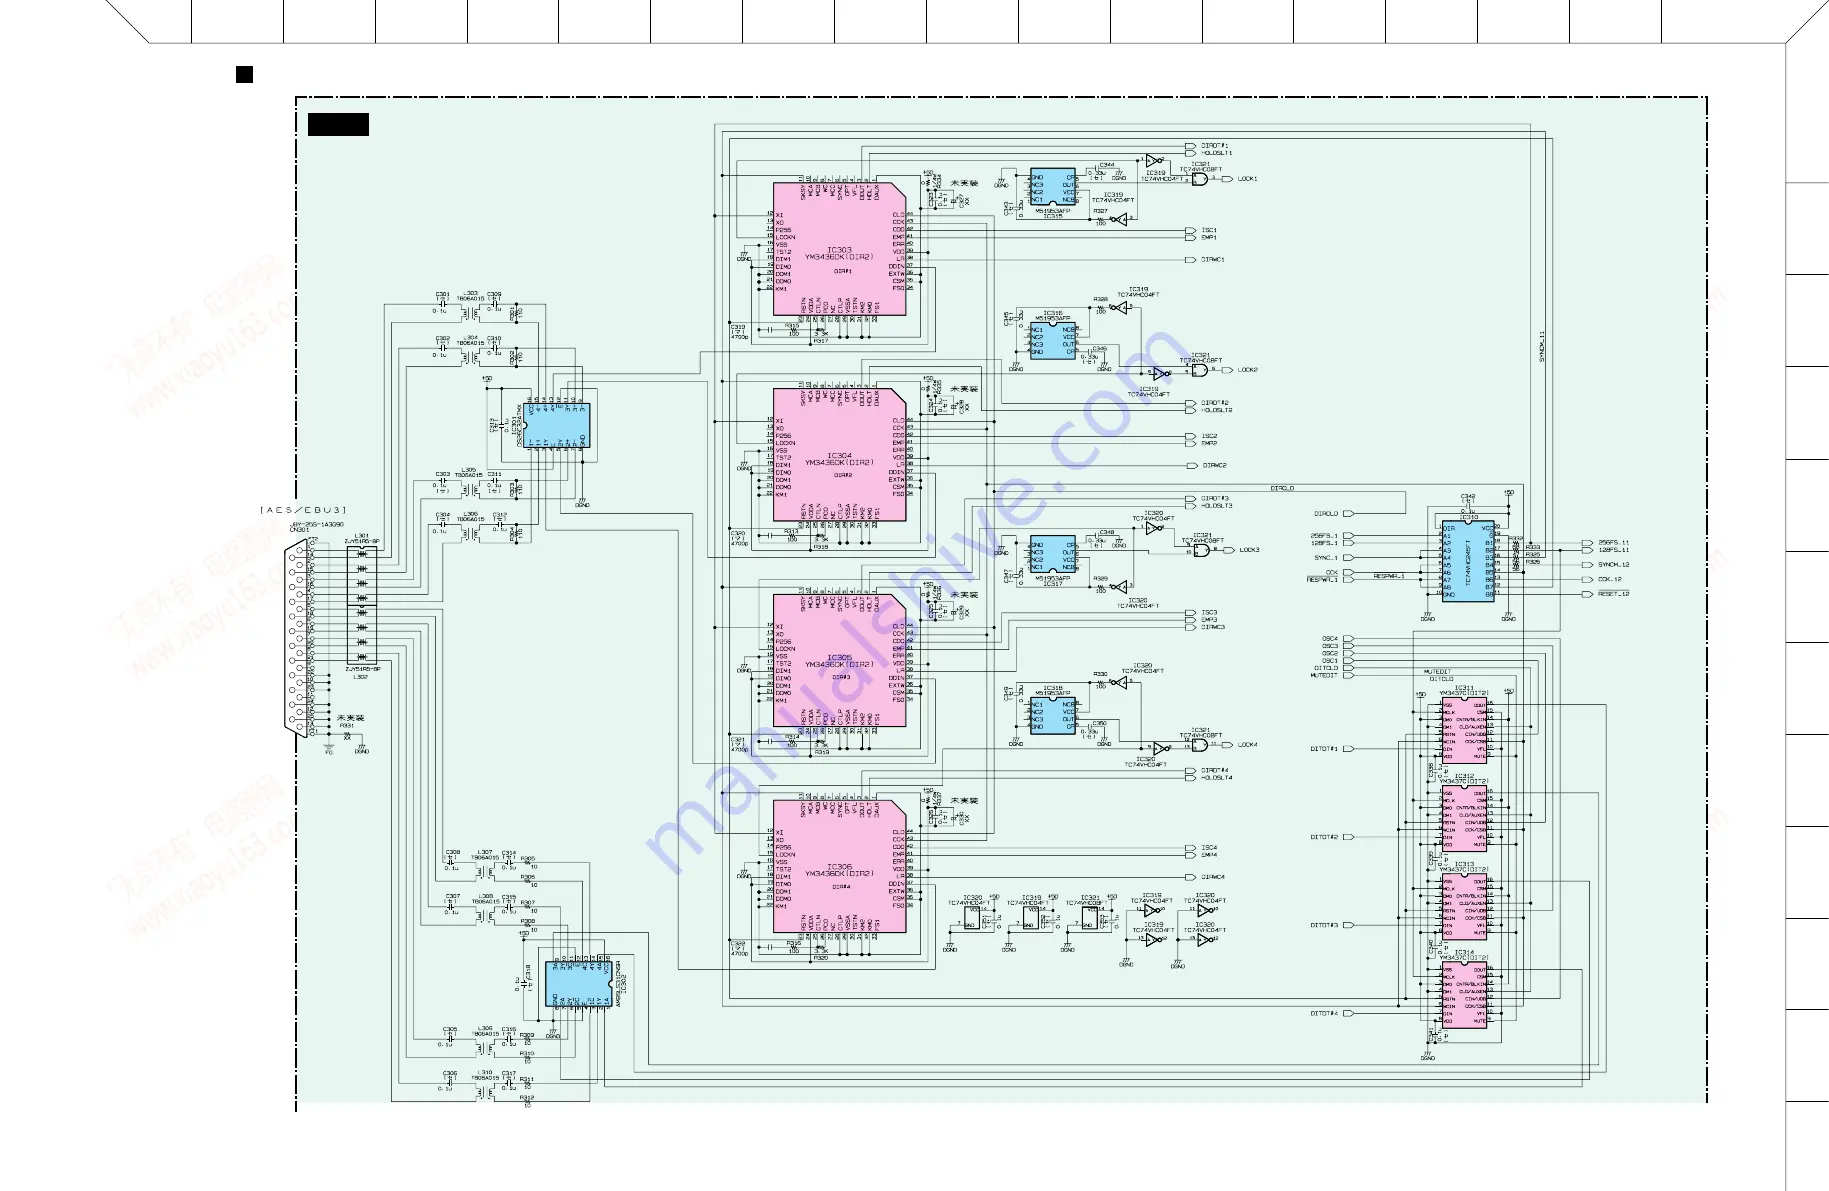Click the SYNC_1 input label
The height and width of the screenshot is (1191, 1829).
1326,558
